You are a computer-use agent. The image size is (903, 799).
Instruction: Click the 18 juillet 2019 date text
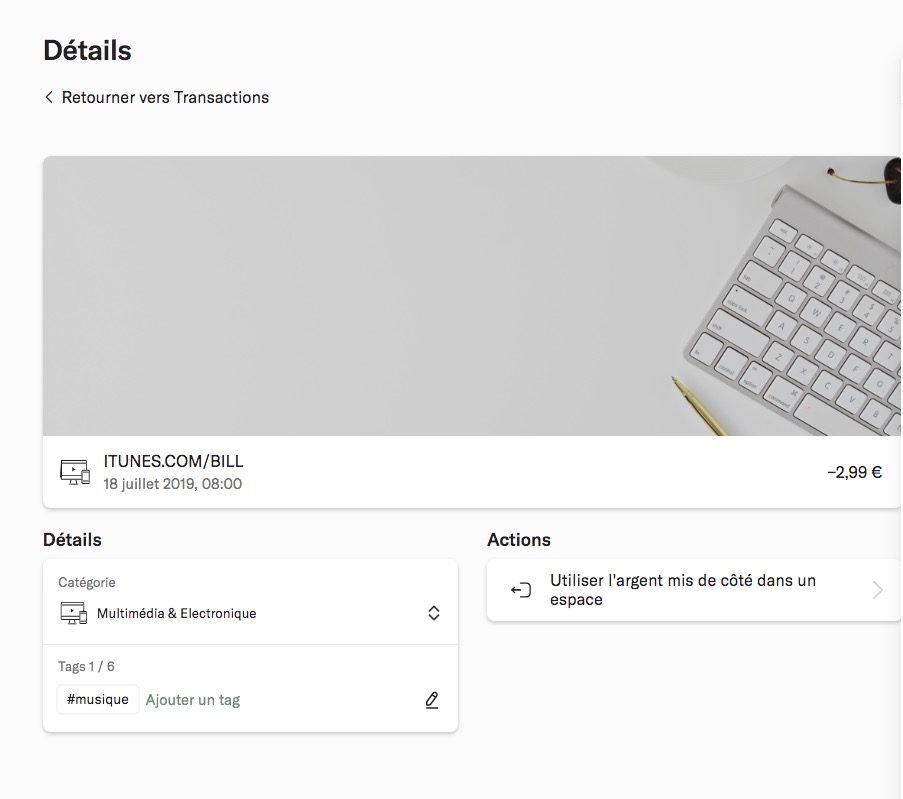click(173, 484)
